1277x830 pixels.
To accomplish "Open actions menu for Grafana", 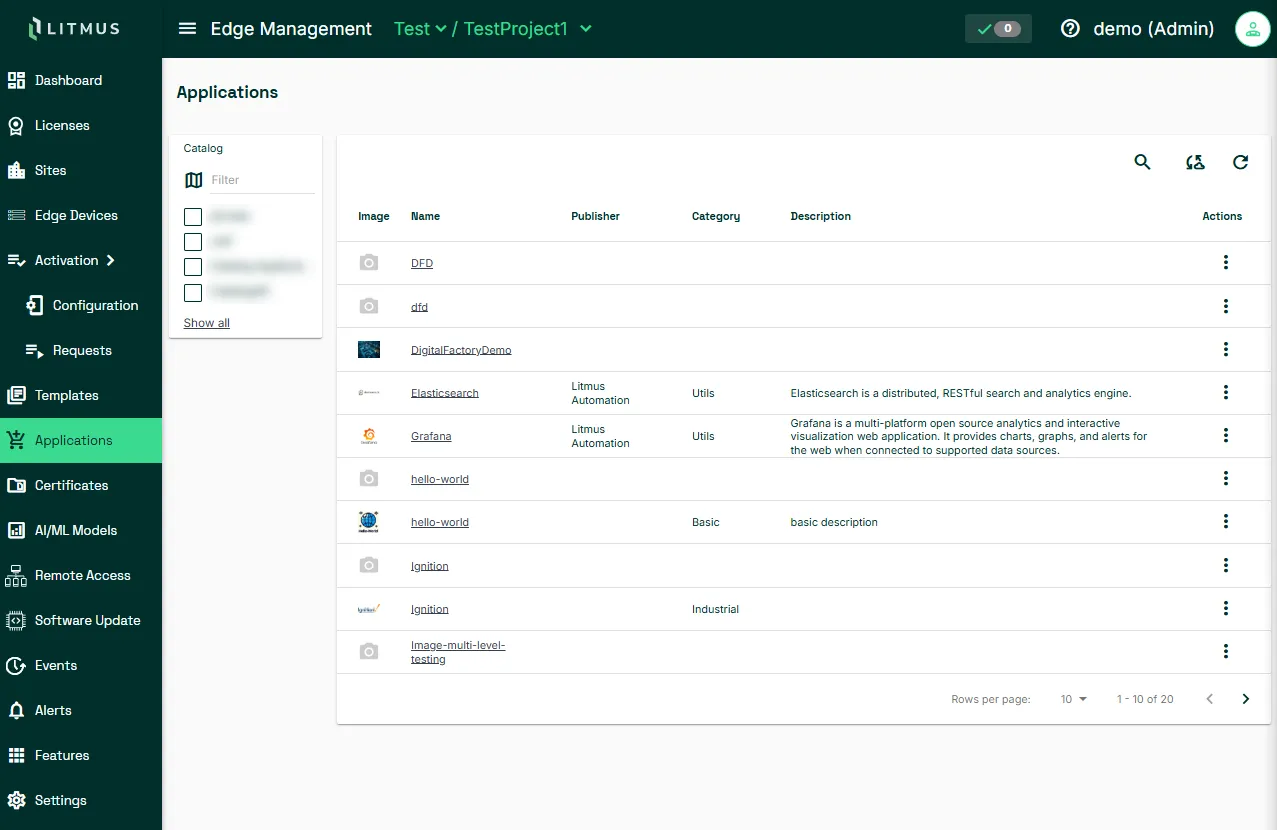I will (x=1226, y=435).
